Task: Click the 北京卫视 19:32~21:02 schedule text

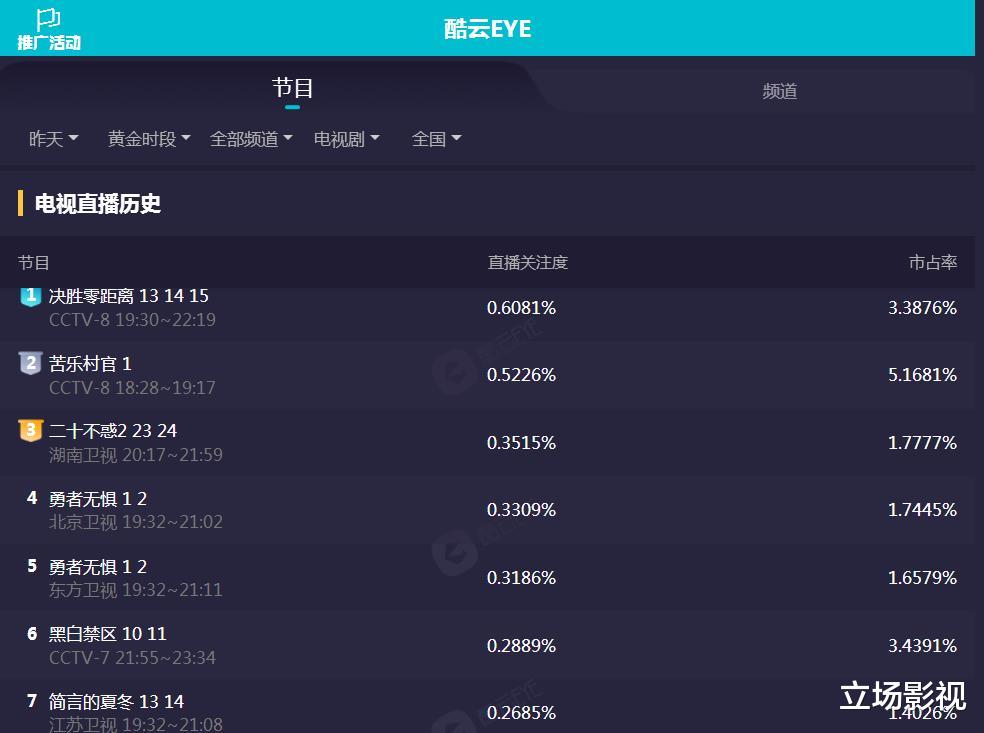Action: 136,522
